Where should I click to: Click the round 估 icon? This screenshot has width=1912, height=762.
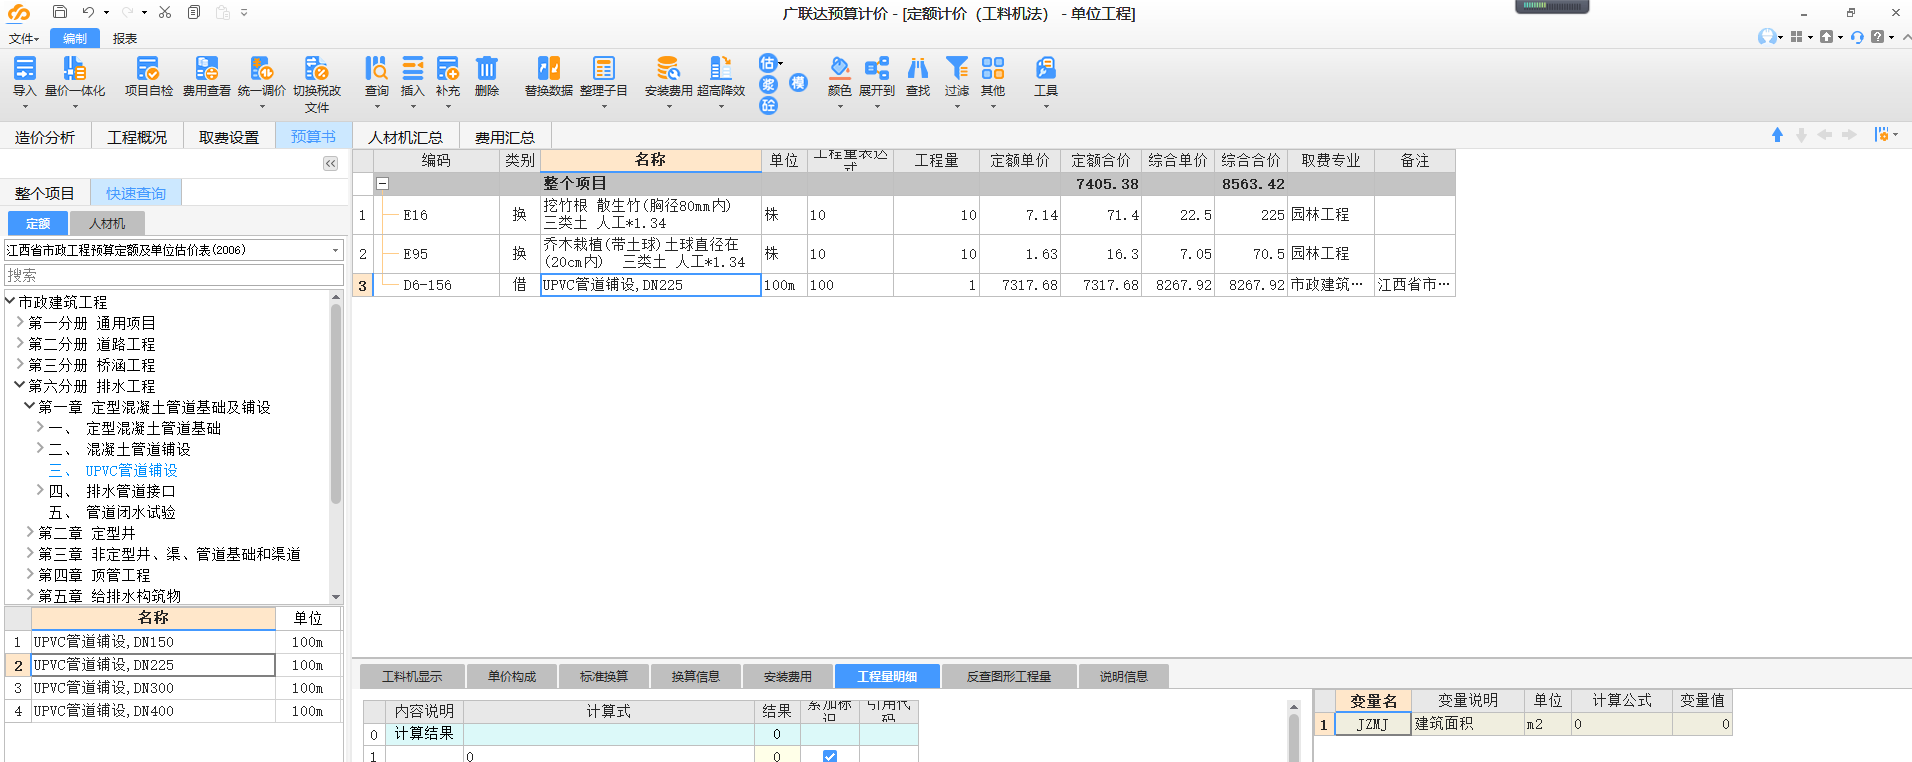coord(768,63)
